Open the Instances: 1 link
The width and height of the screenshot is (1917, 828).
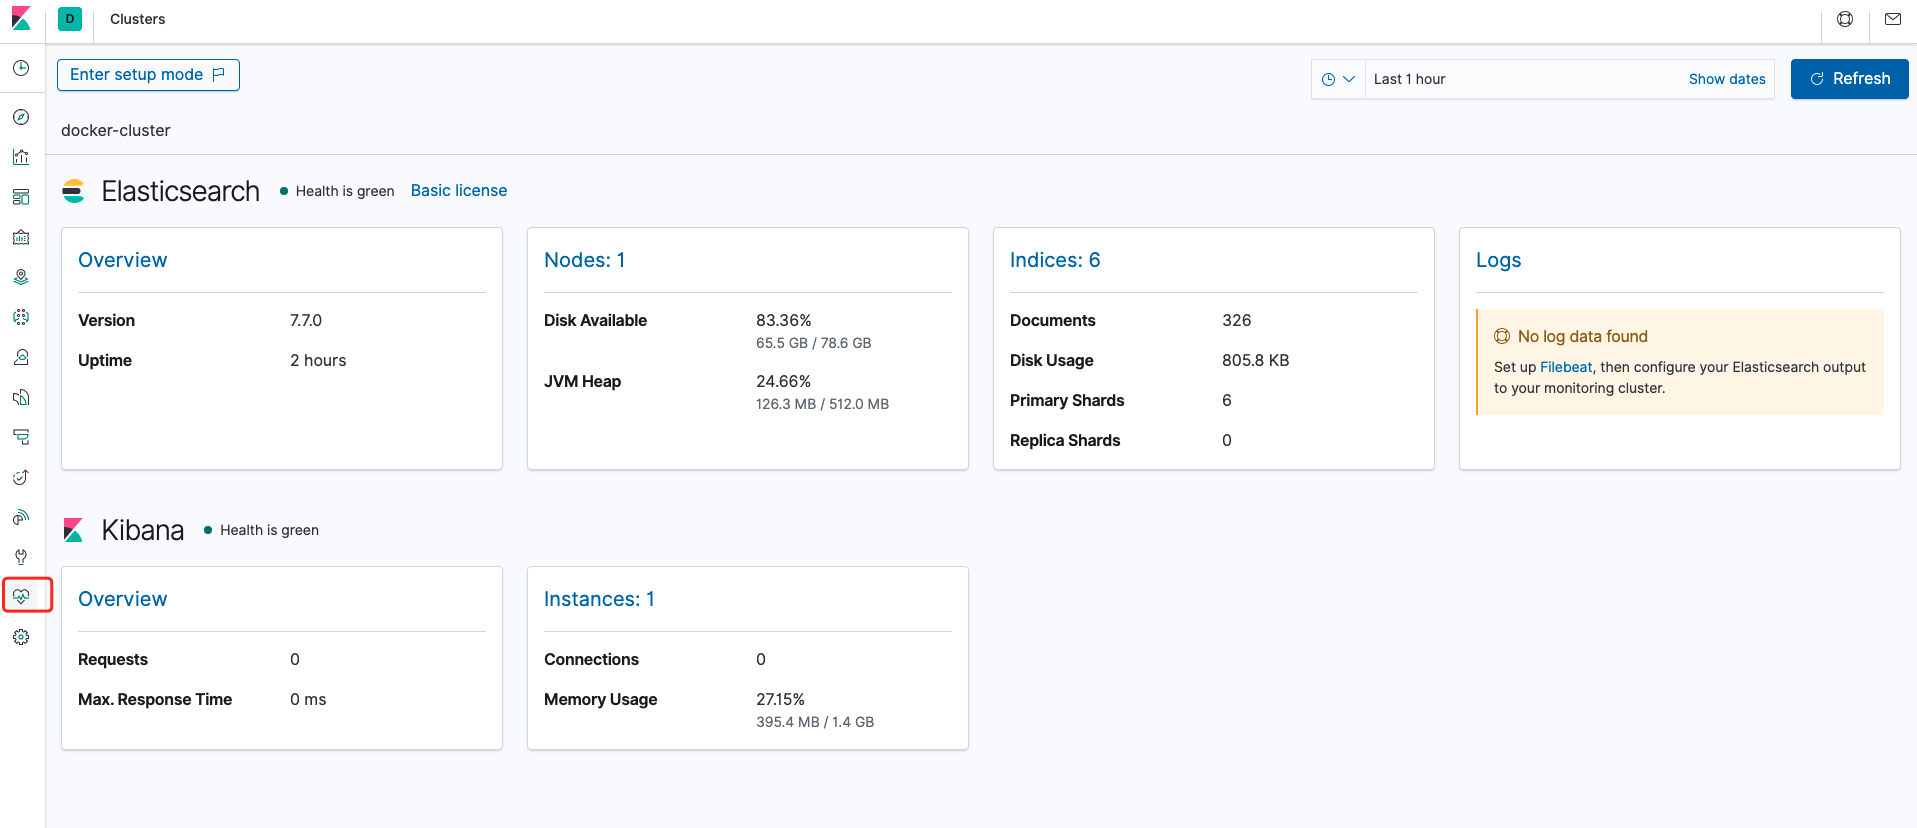(x=599, y=599)
